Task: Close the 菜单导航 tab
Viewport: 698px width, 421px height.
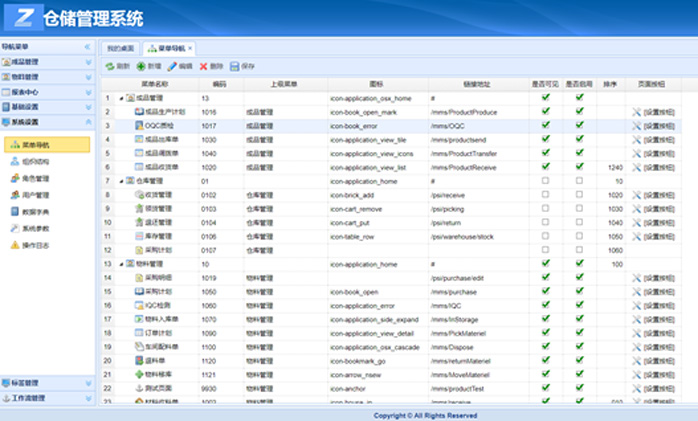Action: (x=190, y=49)
